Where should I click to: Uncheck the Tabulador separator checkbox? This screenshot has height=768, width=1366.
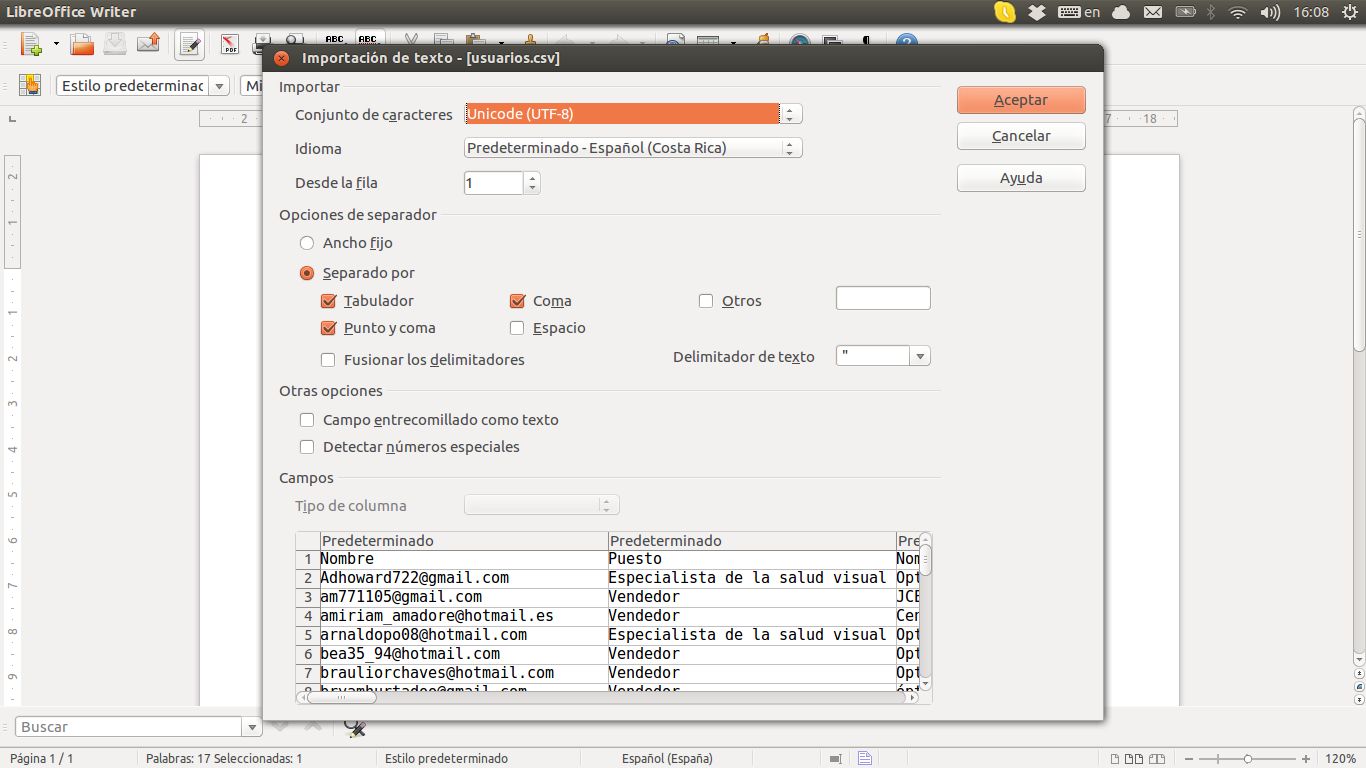click(x=328, y=301)
